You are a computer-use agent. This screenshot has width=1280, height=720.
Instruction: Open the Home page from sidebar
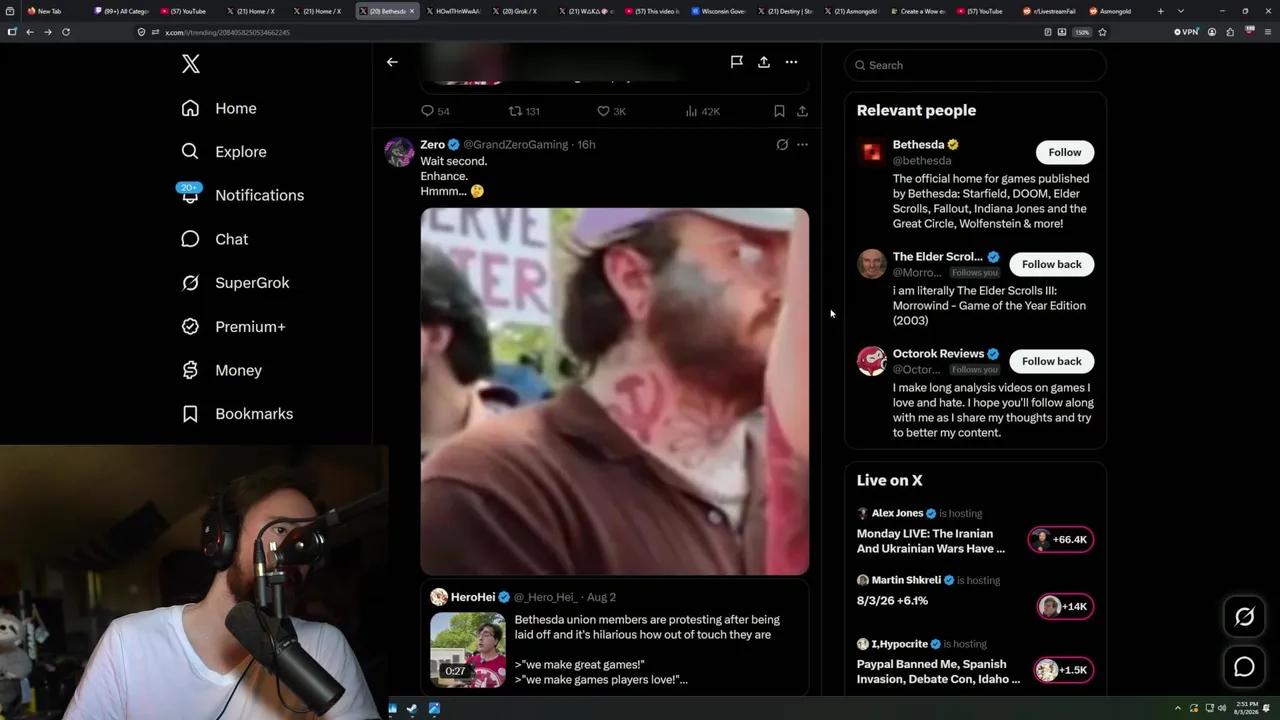point(219,108)
